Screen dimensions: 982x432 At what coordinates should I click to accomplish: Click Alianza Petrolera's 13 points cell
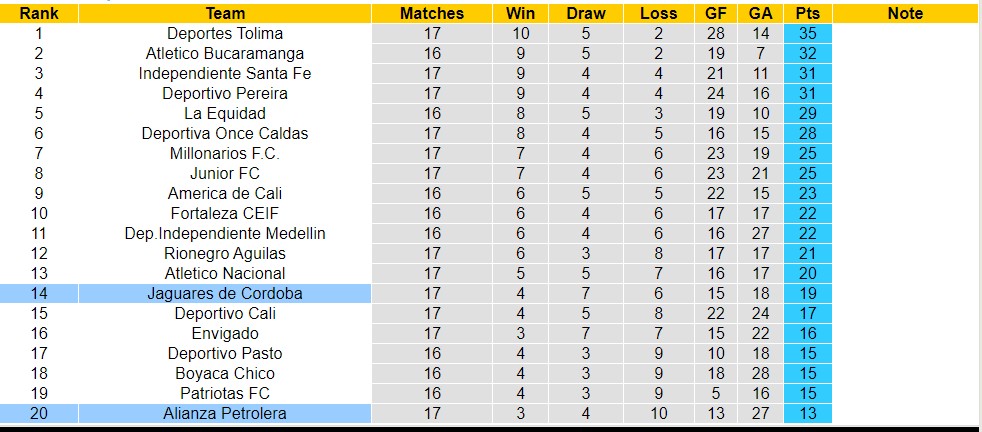[807, 413]
